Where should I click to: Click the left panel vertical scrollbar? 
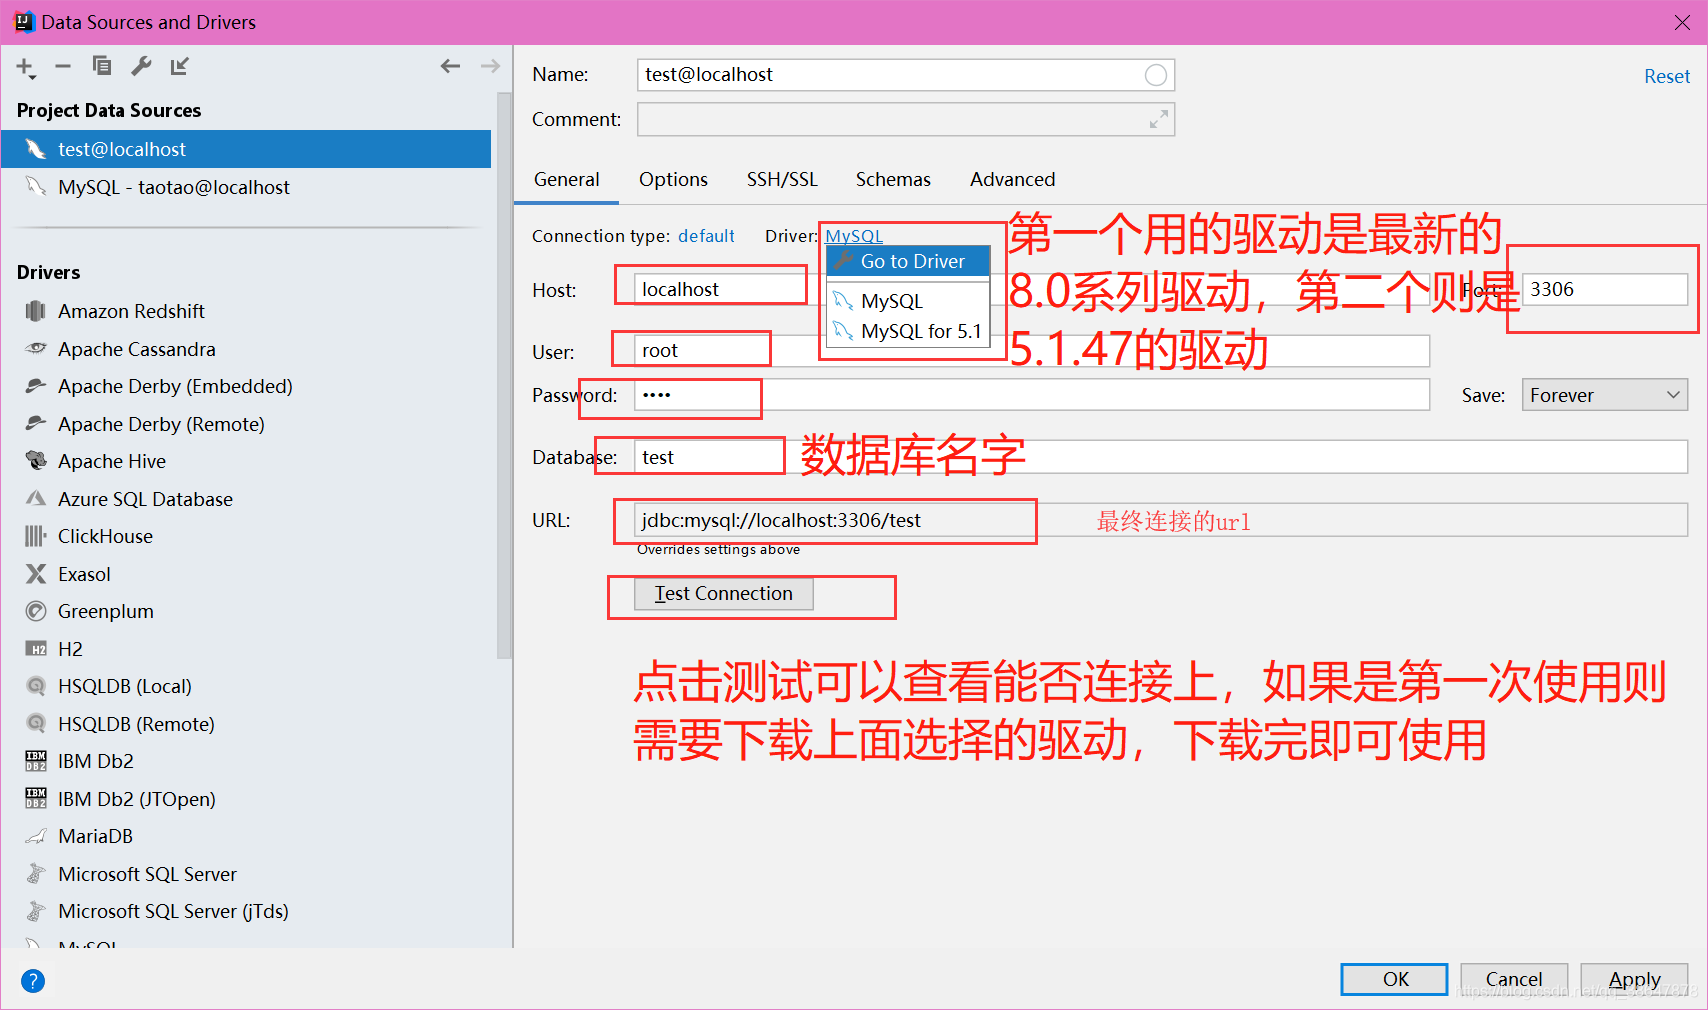[x=504, y=375]
